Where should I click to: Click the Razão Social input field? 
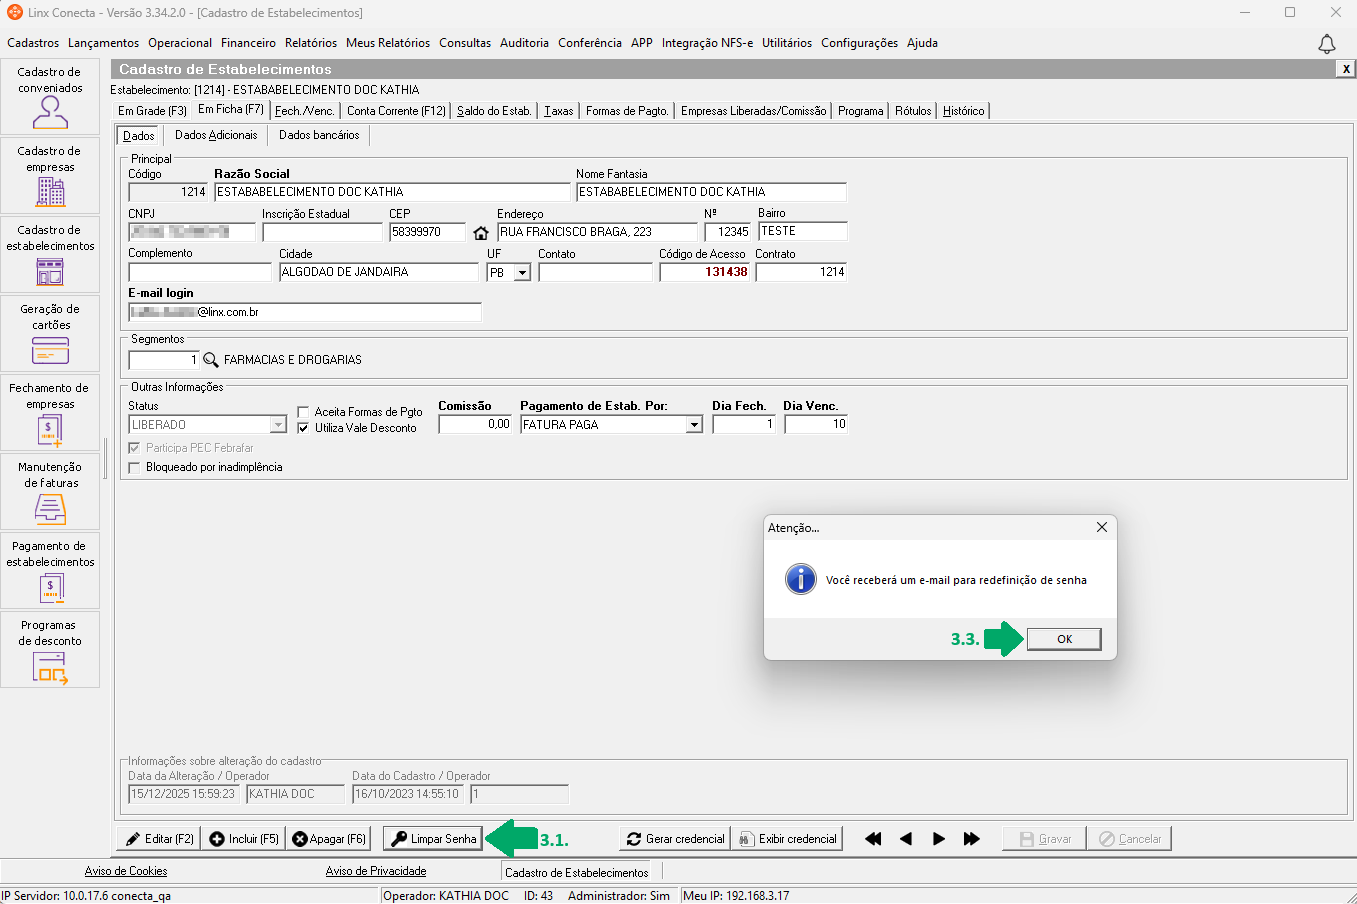pos(392,192)
